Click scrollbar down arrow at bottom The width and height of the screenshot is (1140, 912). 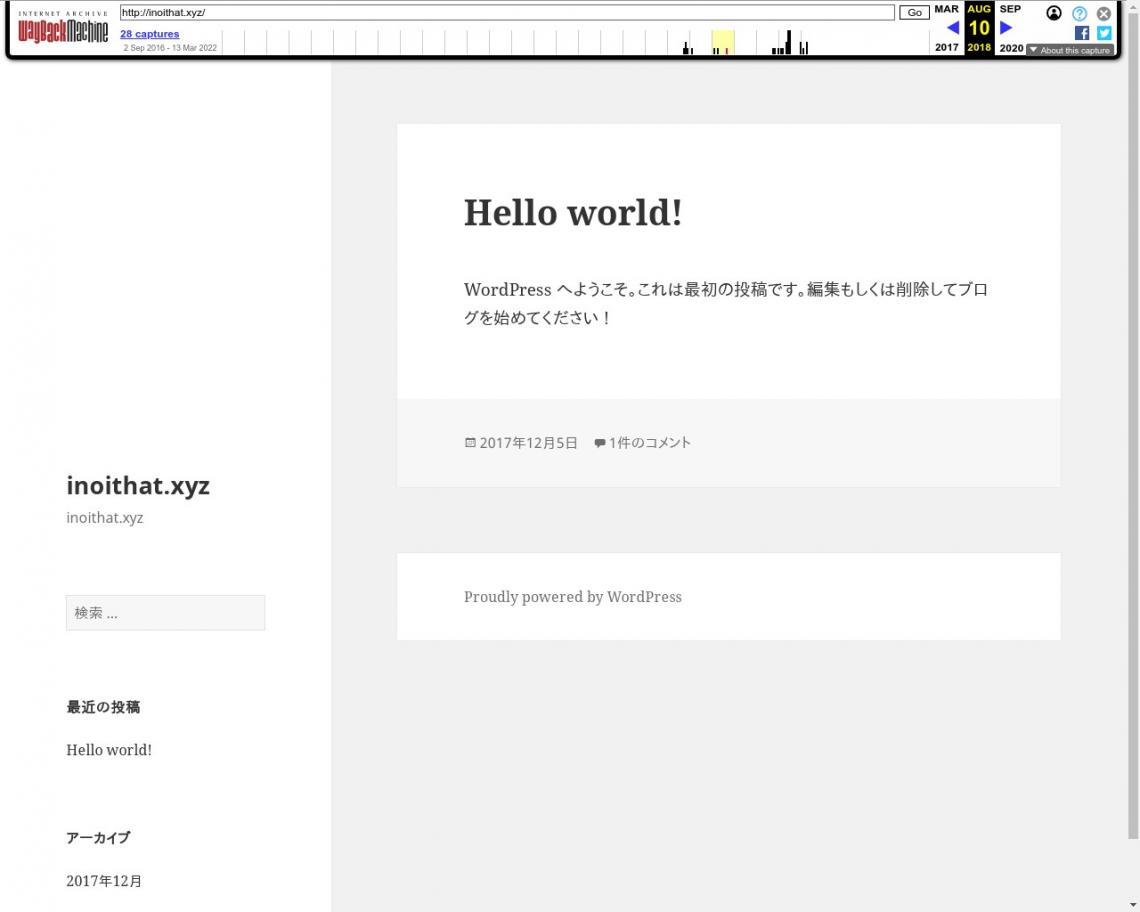(1133, 905)
